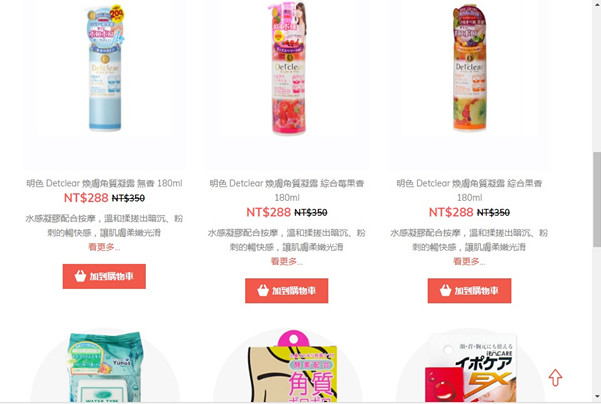Click basket icon on 無香 cart button
This screenshot has width=601, height=404.
coord(80,276)
